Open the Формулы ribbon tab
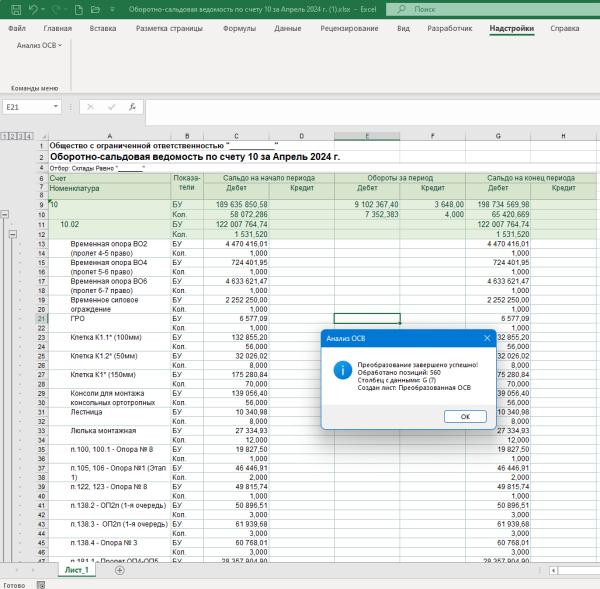This screenshot has width=600, height=589. 239,29
